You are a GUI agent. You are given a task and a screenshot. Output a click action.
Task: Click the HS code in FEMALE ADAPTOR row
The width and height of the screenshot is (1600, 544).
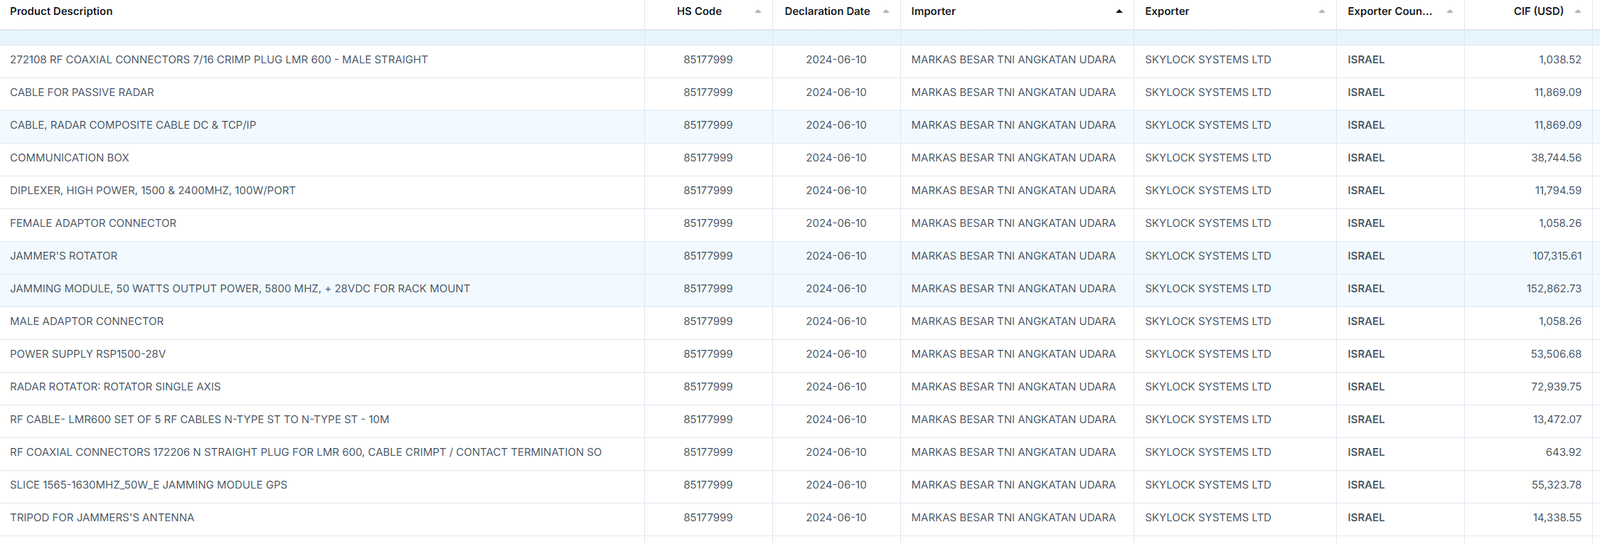coord(708,224)
